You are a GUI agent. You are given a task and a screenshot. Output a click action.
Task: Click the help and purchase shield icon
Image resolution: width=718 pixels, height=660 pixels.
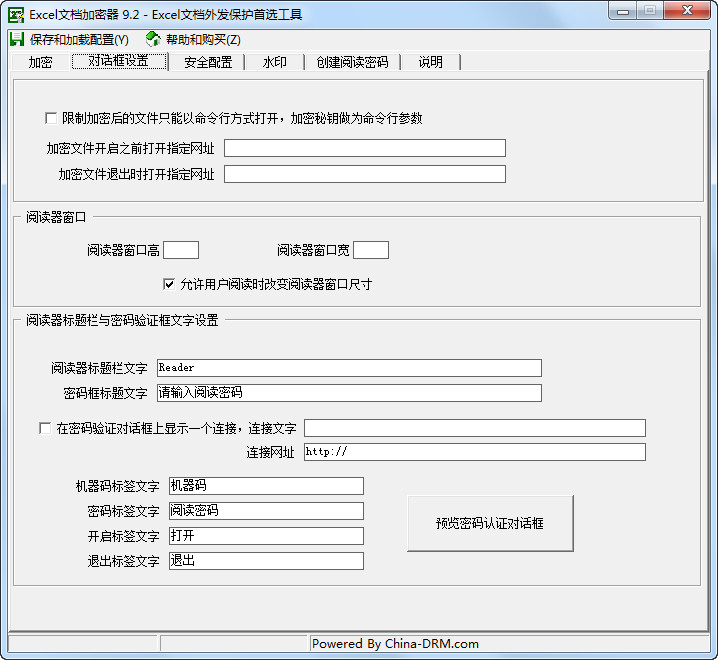[x=153, y=39]
